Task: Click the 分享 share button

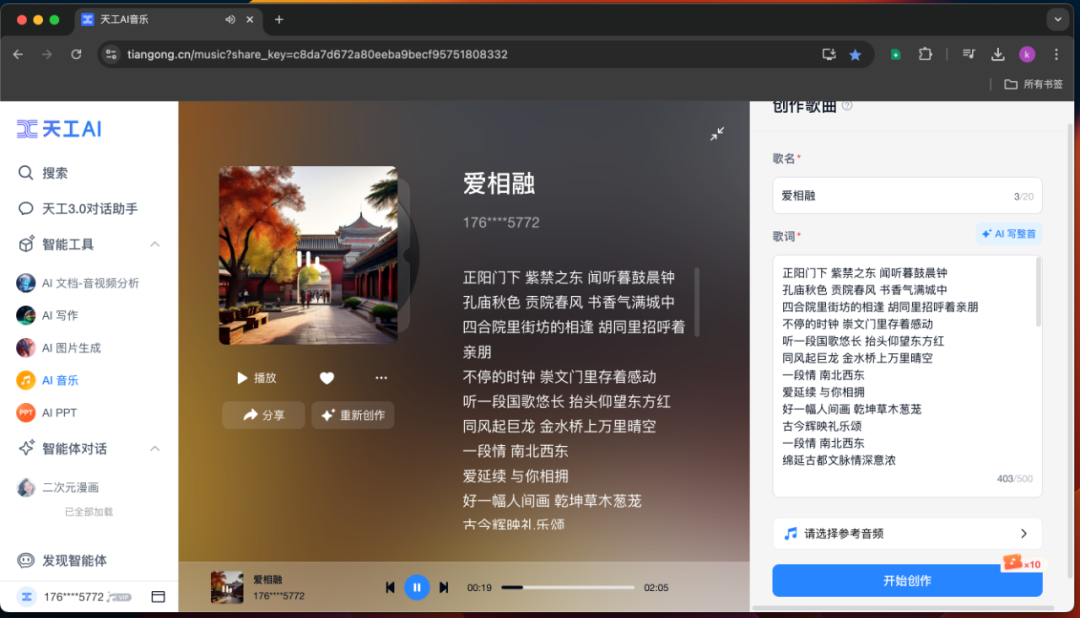Action: [263, 415]
